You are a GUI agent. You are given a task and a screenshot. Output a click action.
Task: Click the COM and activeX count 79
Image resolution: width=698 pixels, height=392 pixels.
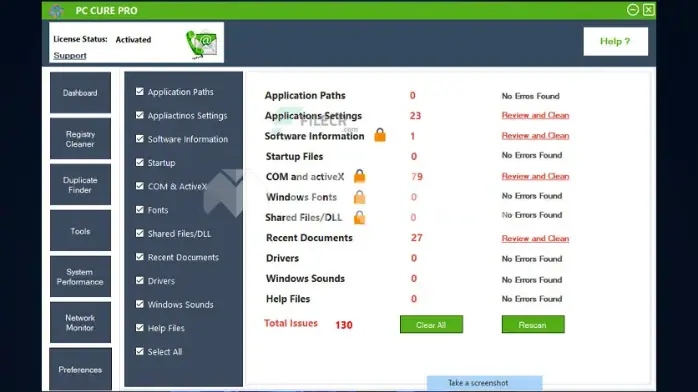(x=417, y=177)
